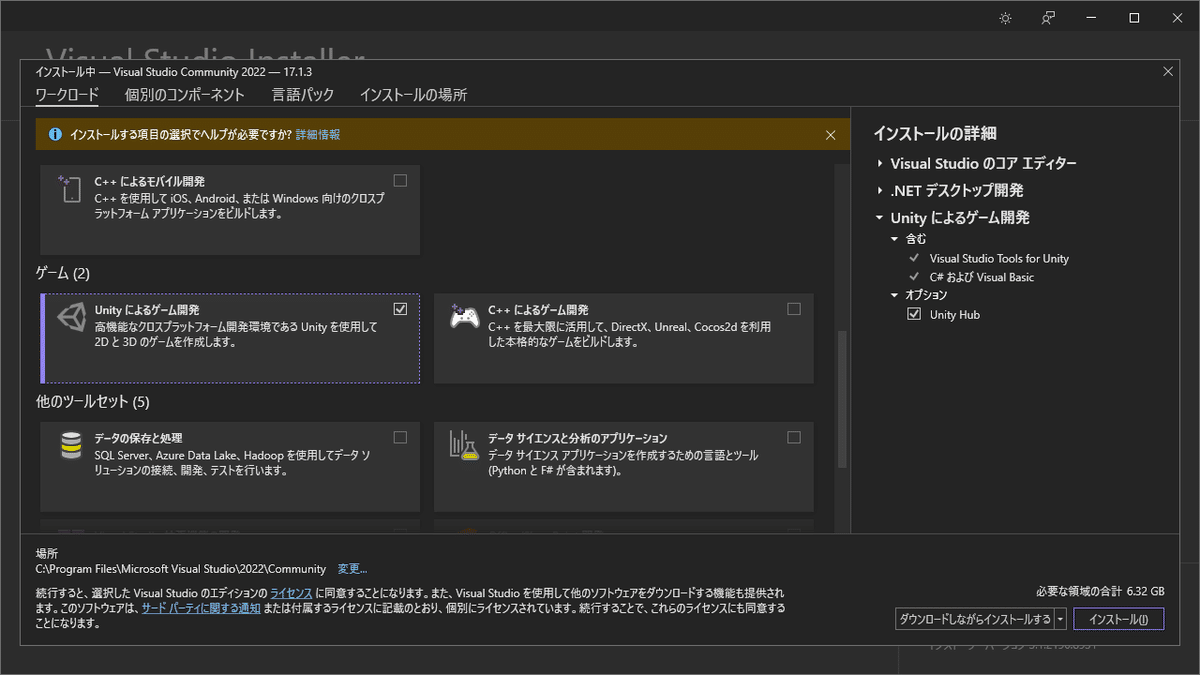
Task: Collapse the 含む section arrow
Action: 895,239
